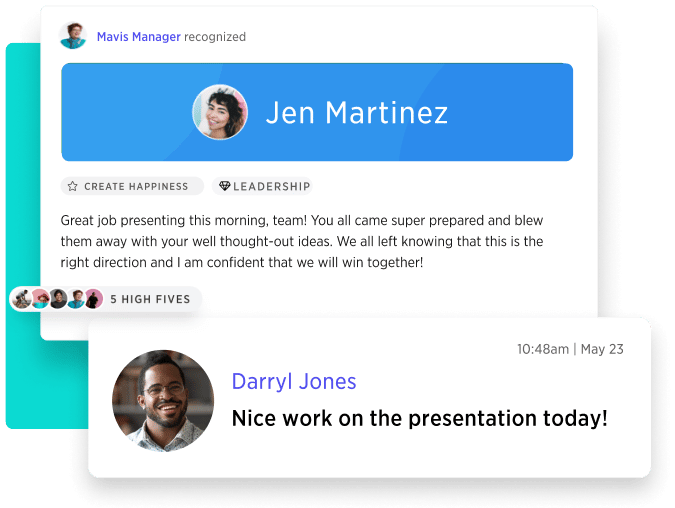Viewport: 675px width, 508px height.
Task: Click the 10:48am | May 23 timestamp
Action: pos(570,349)
